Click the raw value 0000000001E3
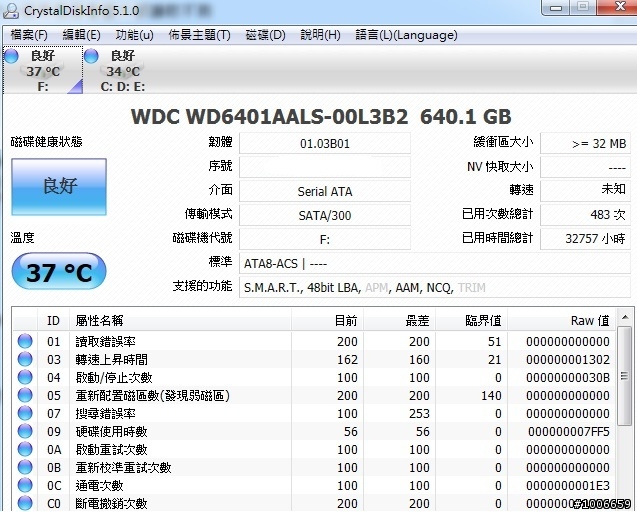The image size is (637, 512). pos(568,486)
